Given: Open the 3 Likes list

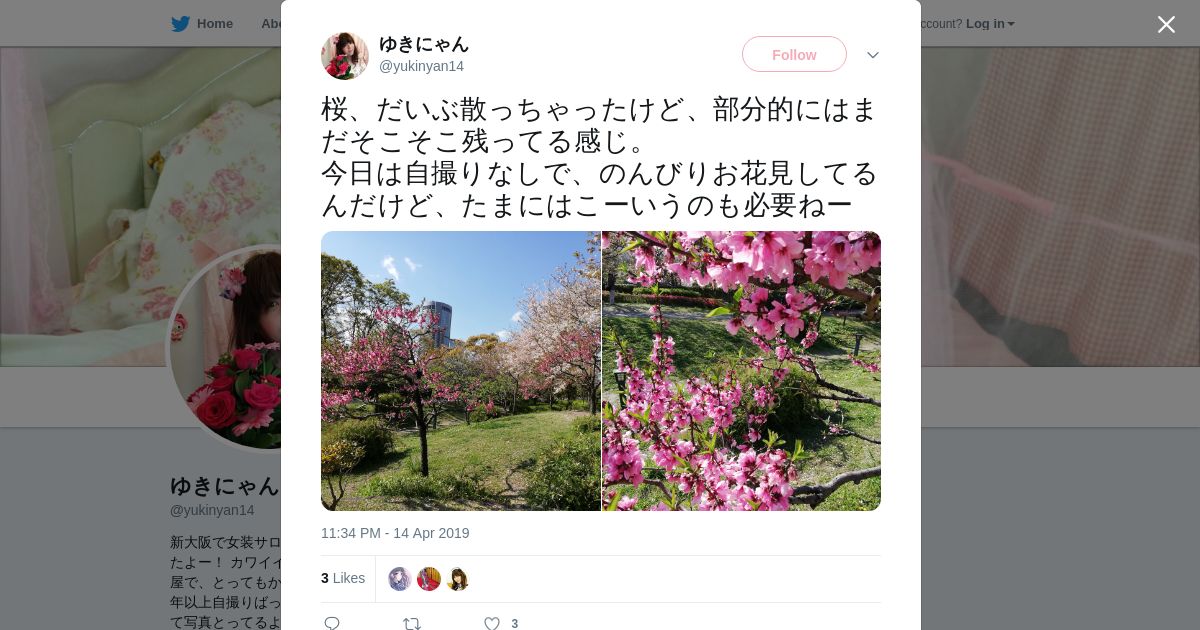Looking at the screenshot, I should [x=343, y=578].
